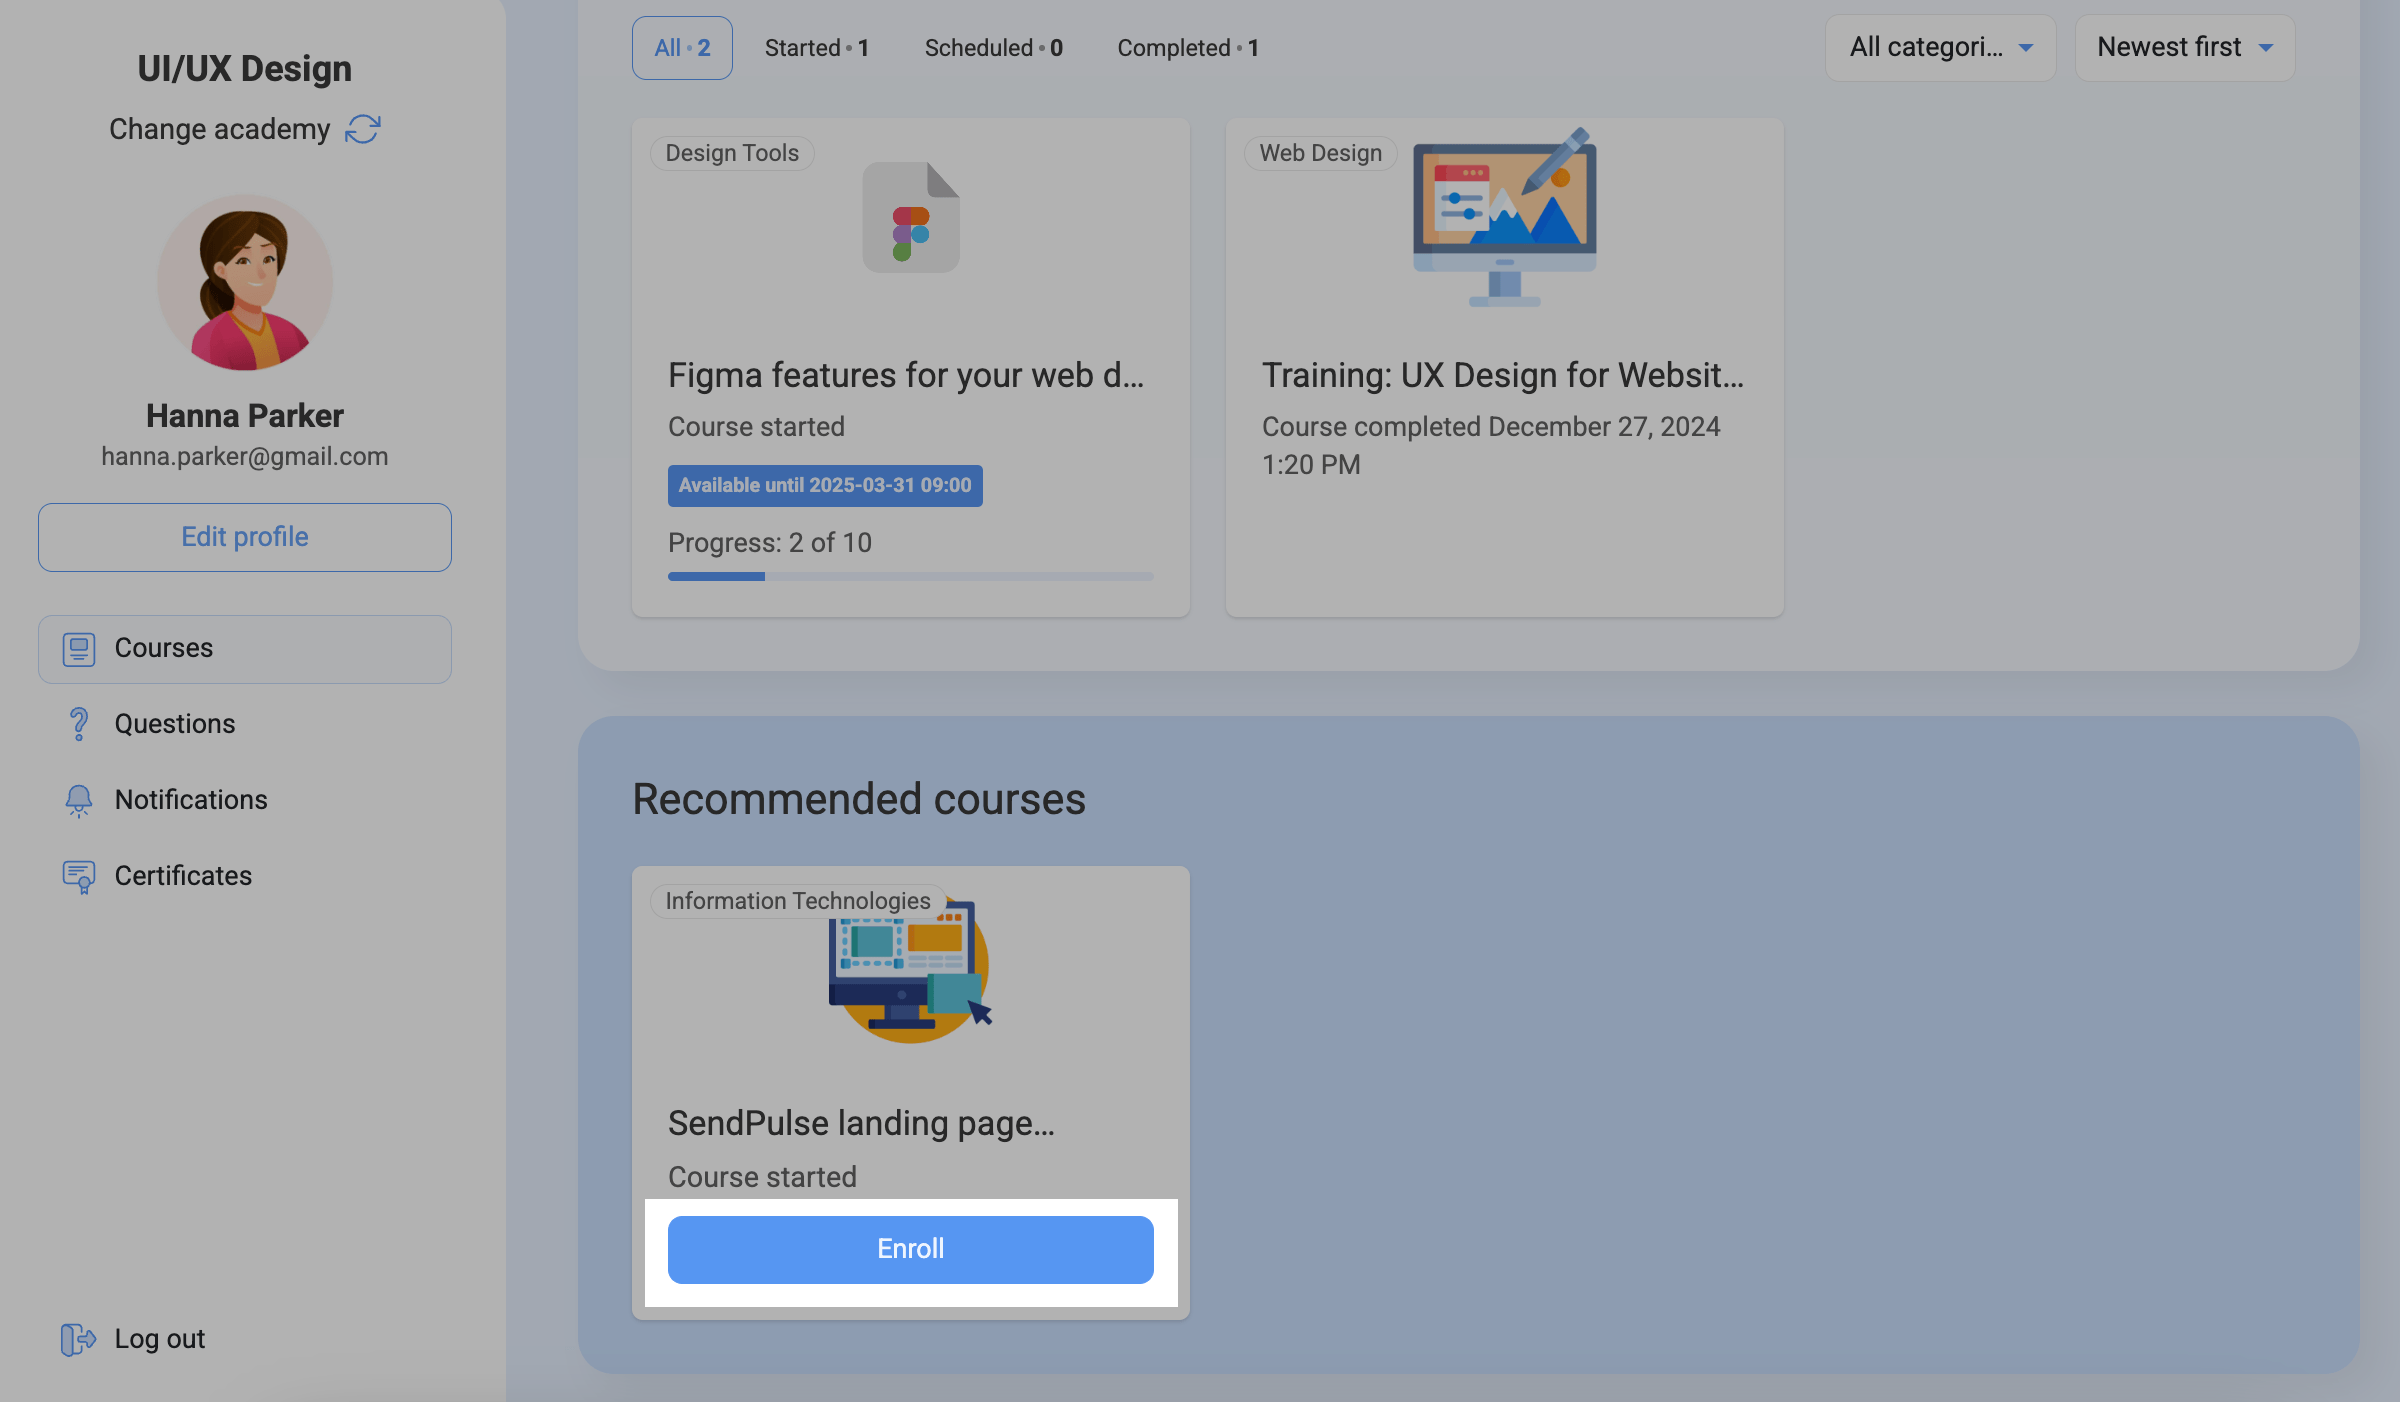Click the Figma course progress bar

(910, 576)
